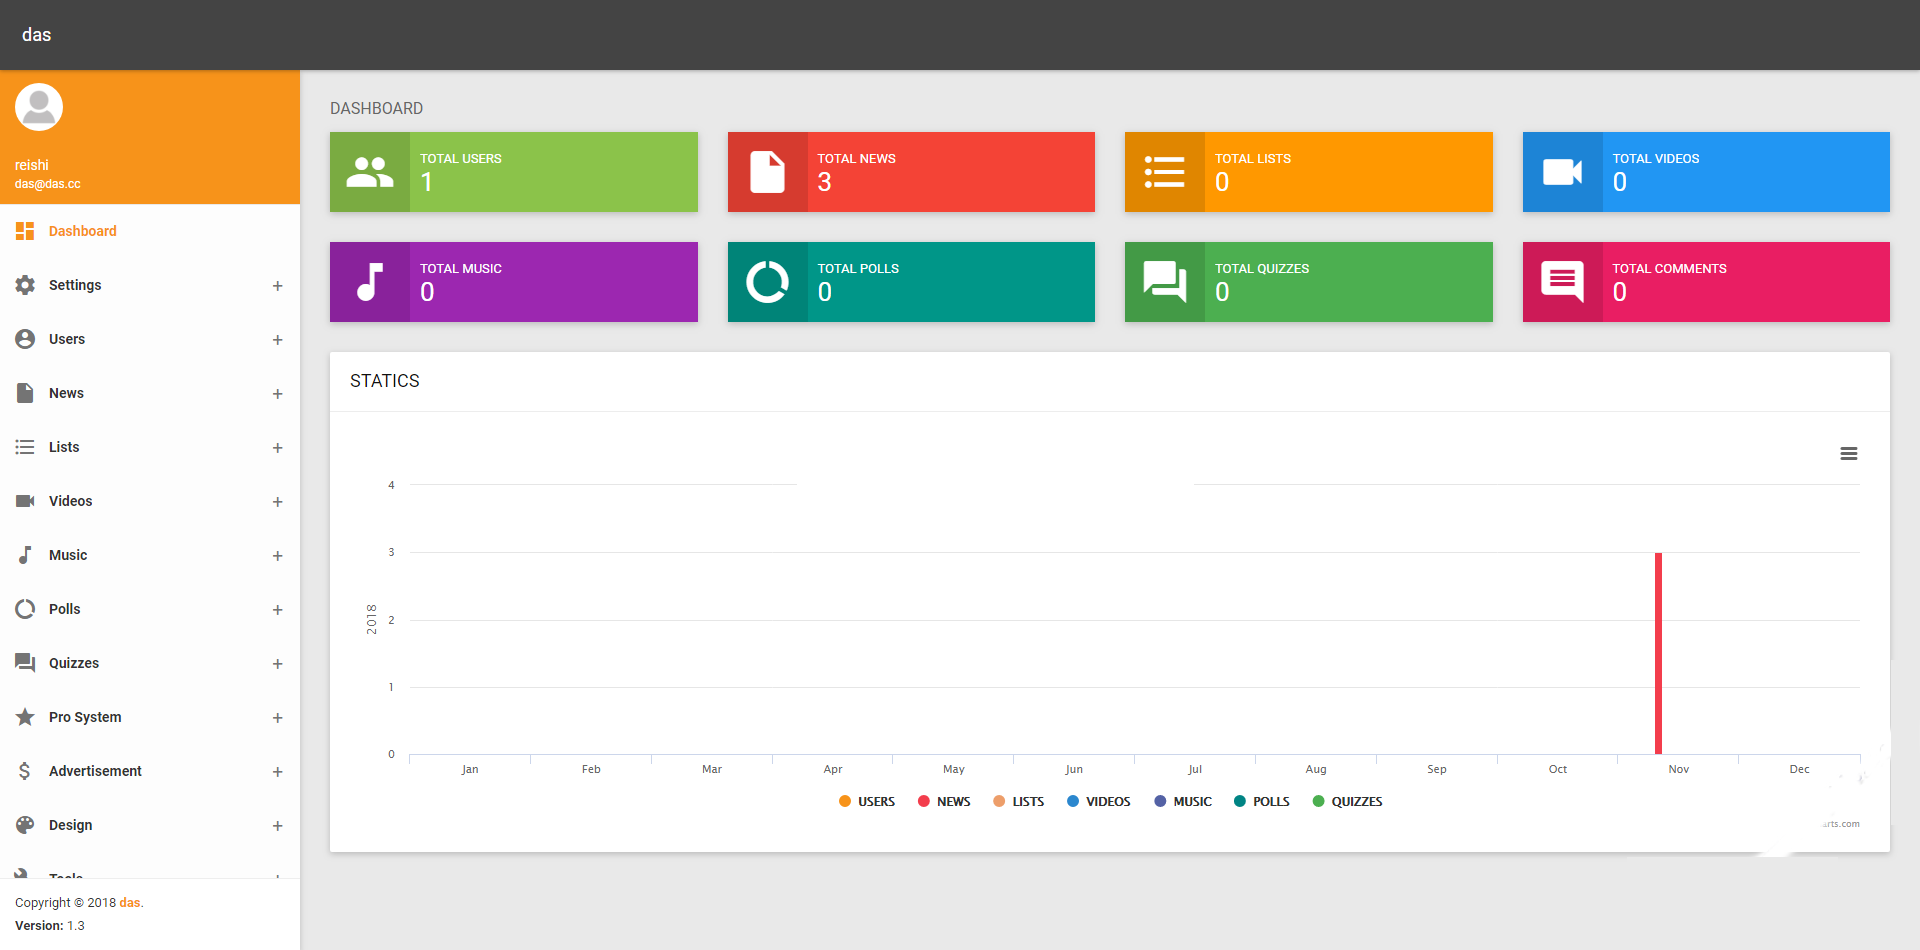This screenshot has height=950, width=1920.
Task: Open the Pro System star icon
Action: 24,717
